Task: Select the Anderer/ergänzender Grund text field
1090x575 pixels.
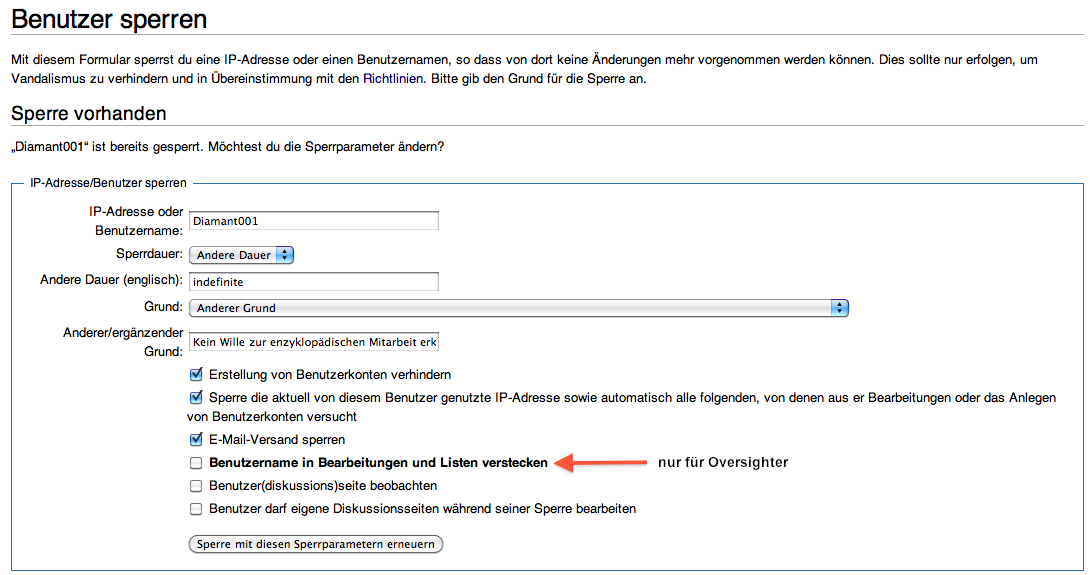Action: 313,342
